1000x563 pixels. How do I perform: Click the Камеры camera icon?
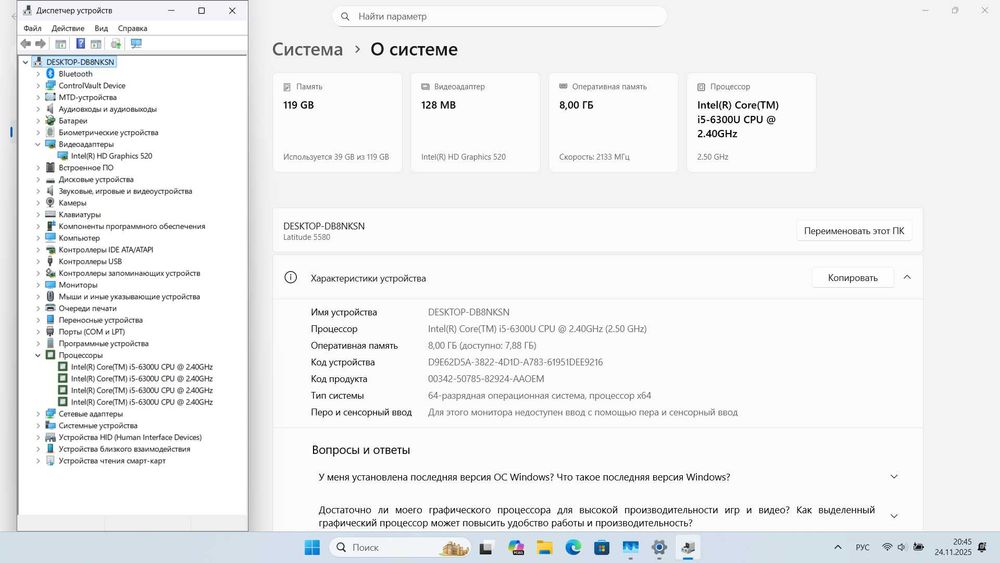pyautogui.click(x=50, y=203)
